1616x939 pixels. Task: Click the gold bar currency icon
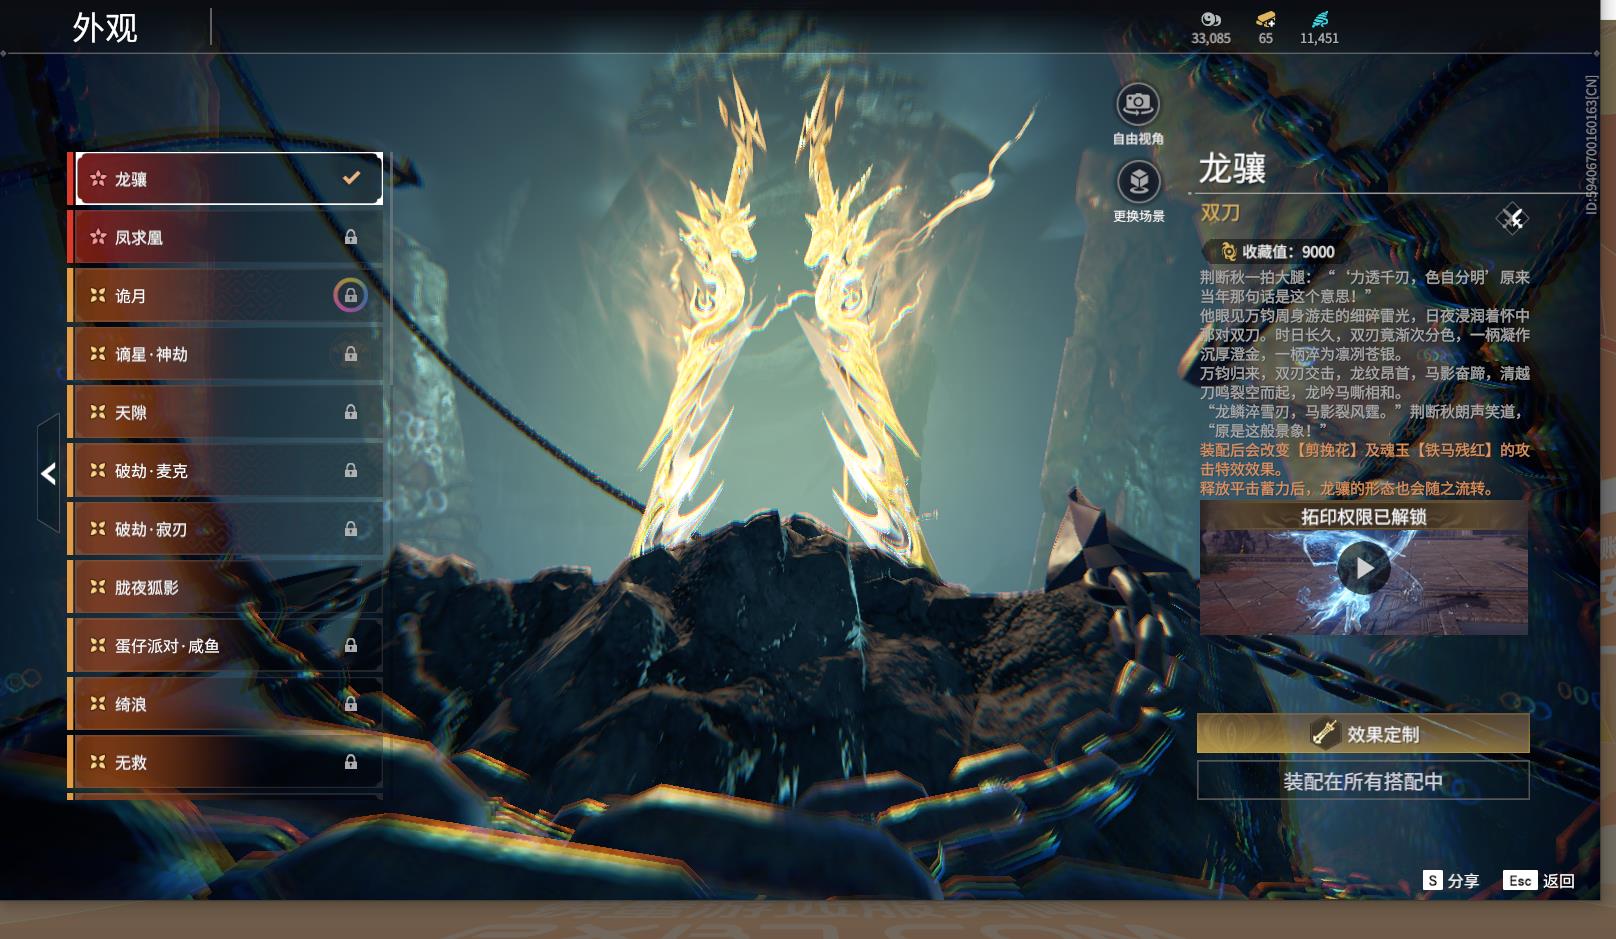(1265, 19)
